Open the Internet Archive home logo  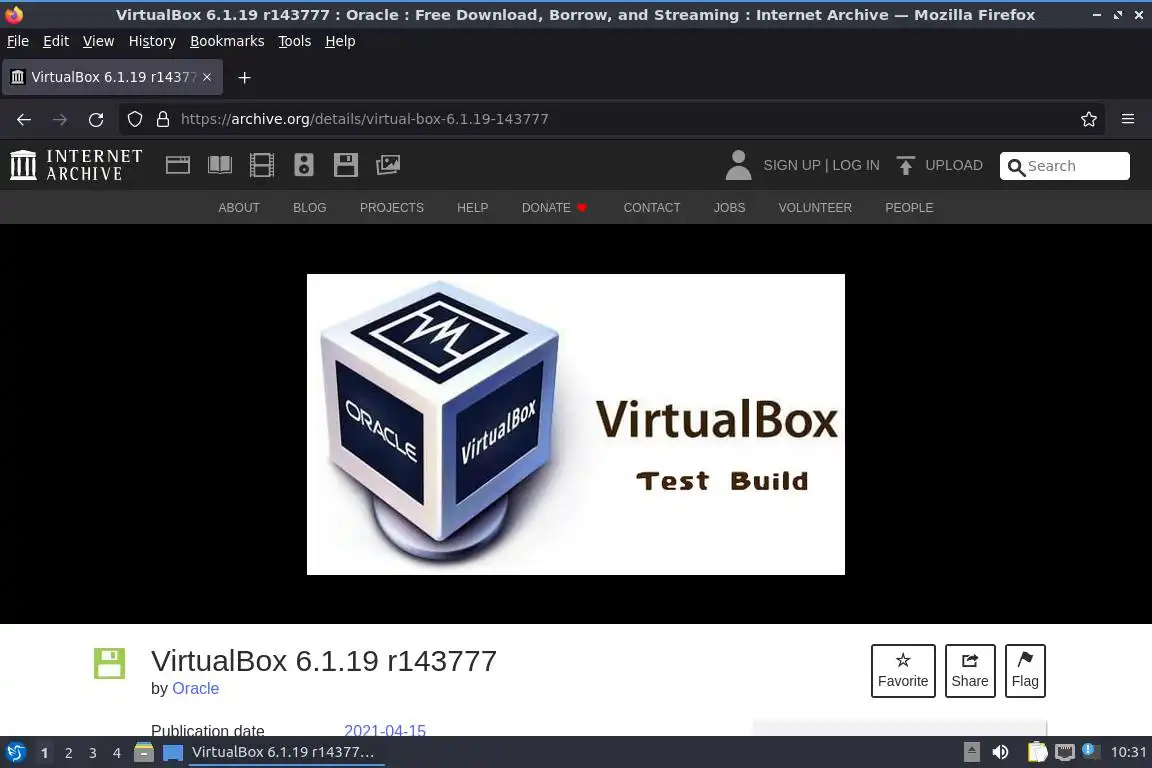click(76, 165)
